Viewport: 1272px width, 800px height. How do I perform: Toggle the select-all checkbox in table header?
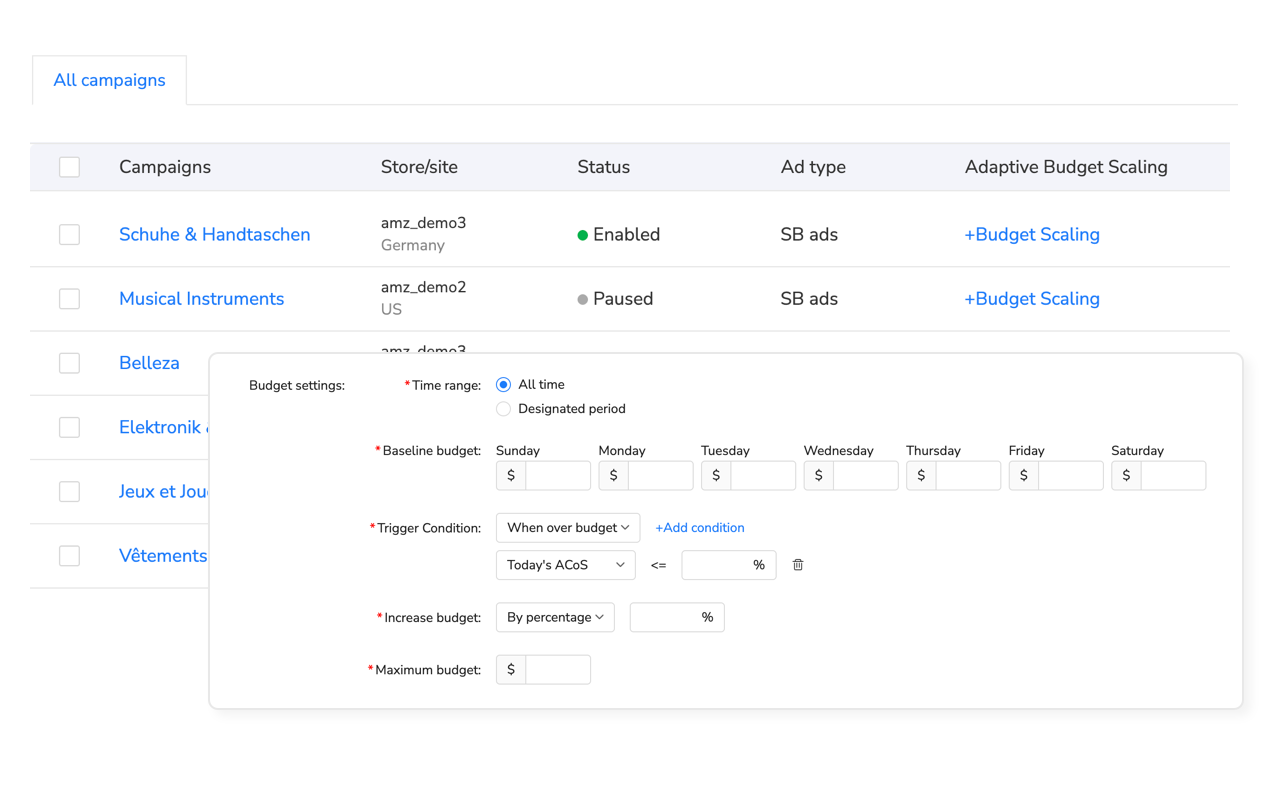click(x=69, y=167)
